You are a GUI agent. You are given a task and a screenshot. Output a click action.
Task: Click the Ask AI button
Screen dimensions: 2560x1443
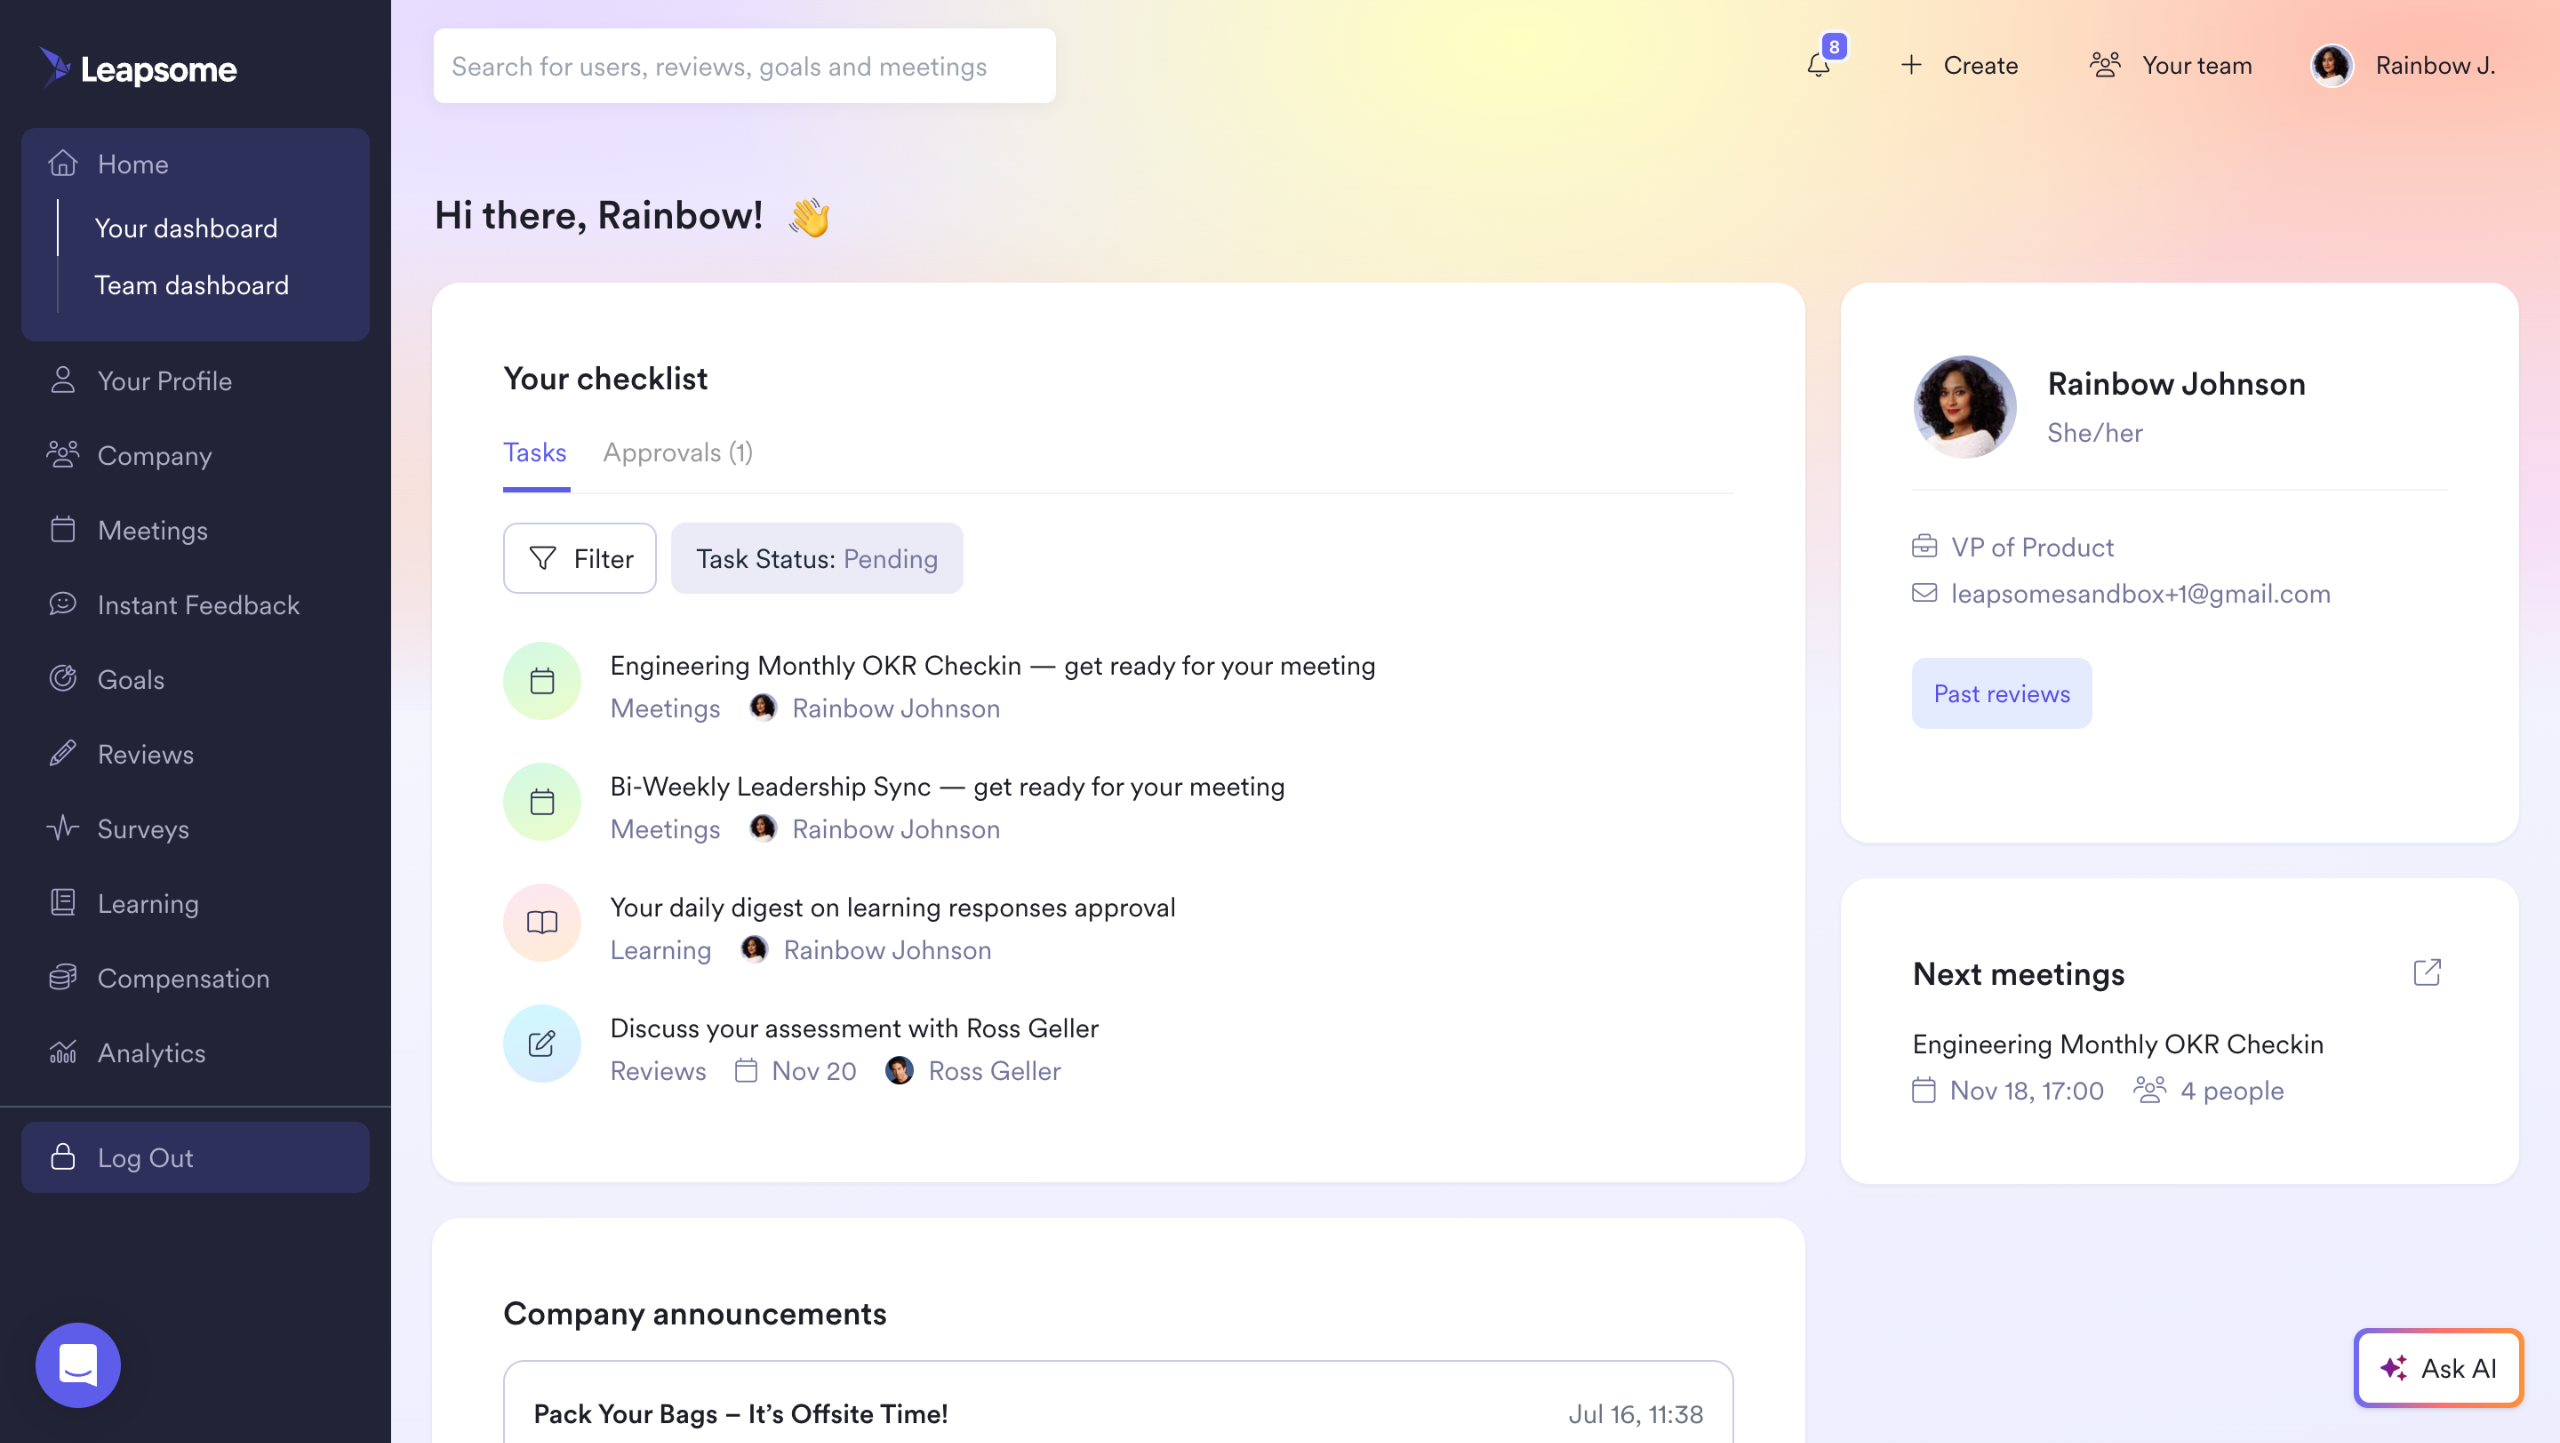[x=2438, y=1368]
